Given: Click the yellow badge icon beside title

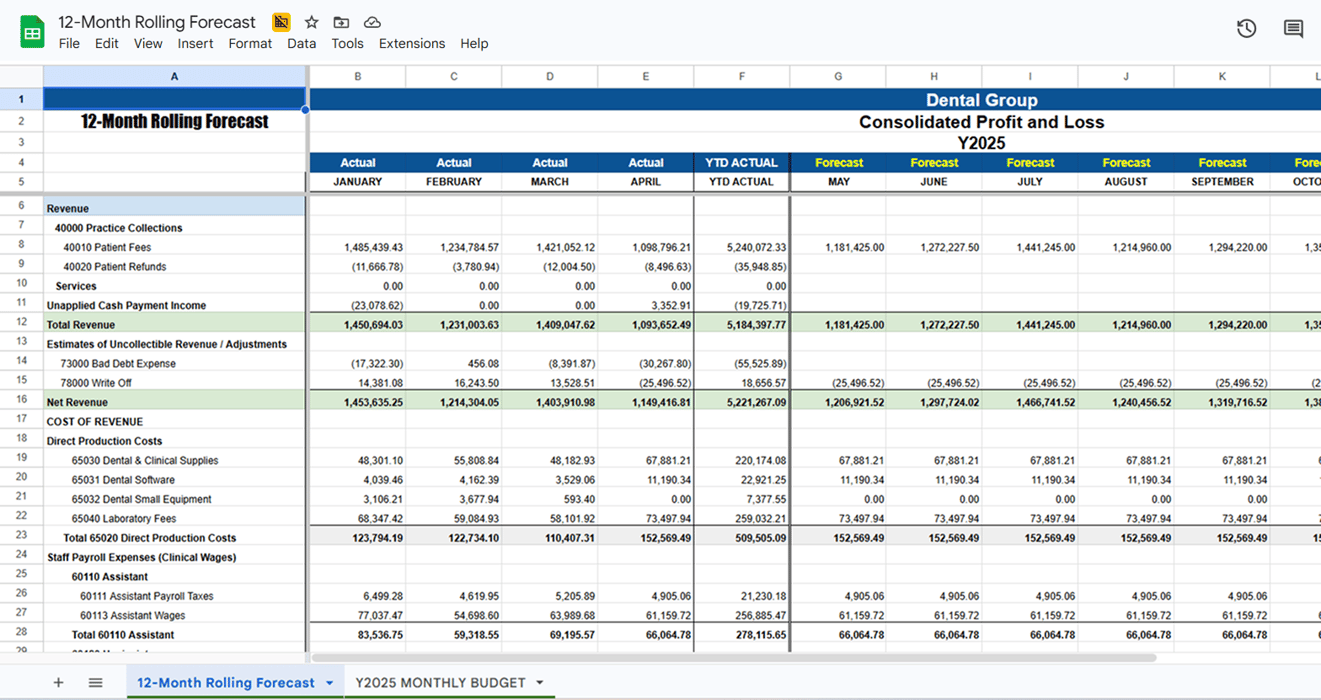Looking at the screenshot, I should coord(281,22).
